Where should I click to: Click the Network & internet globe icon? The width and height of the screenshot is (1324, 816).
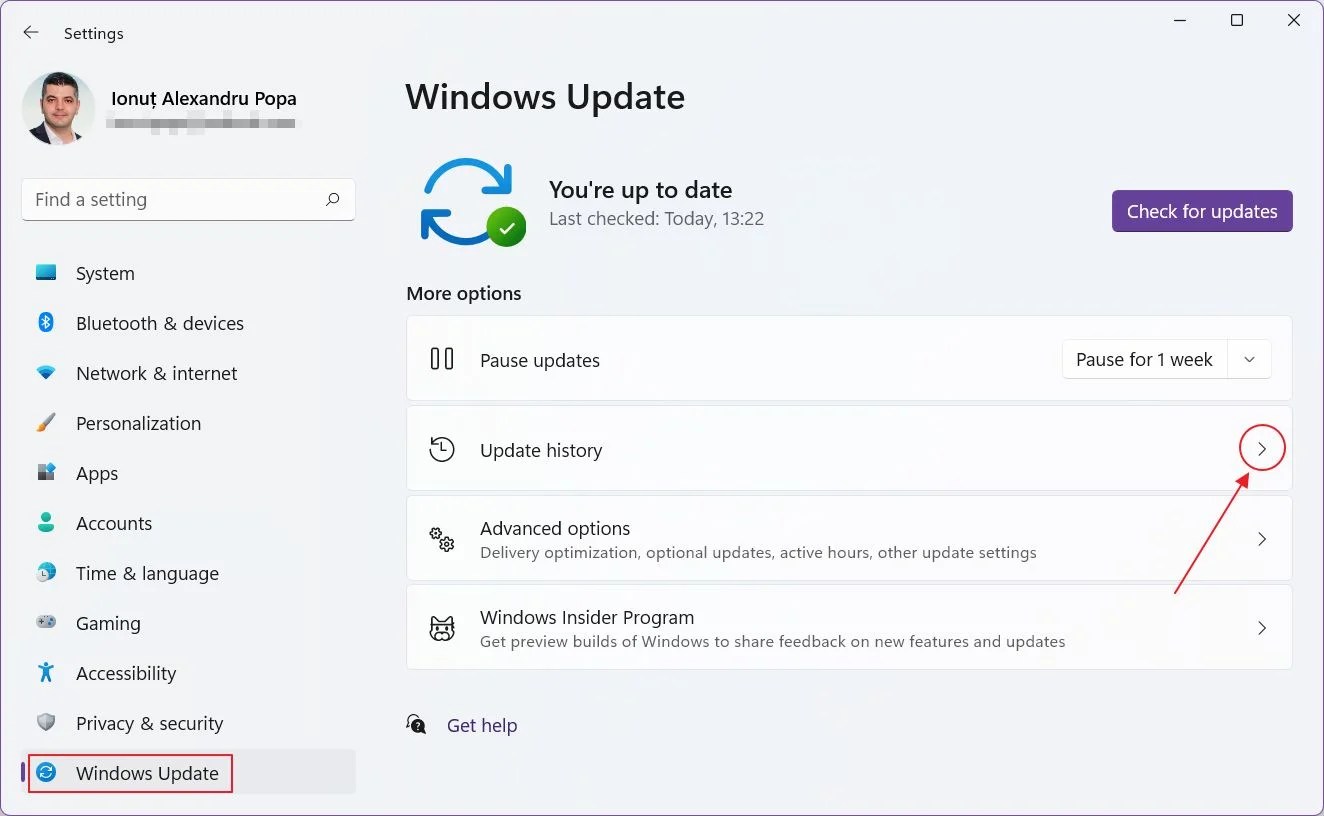tap(46, 372)
